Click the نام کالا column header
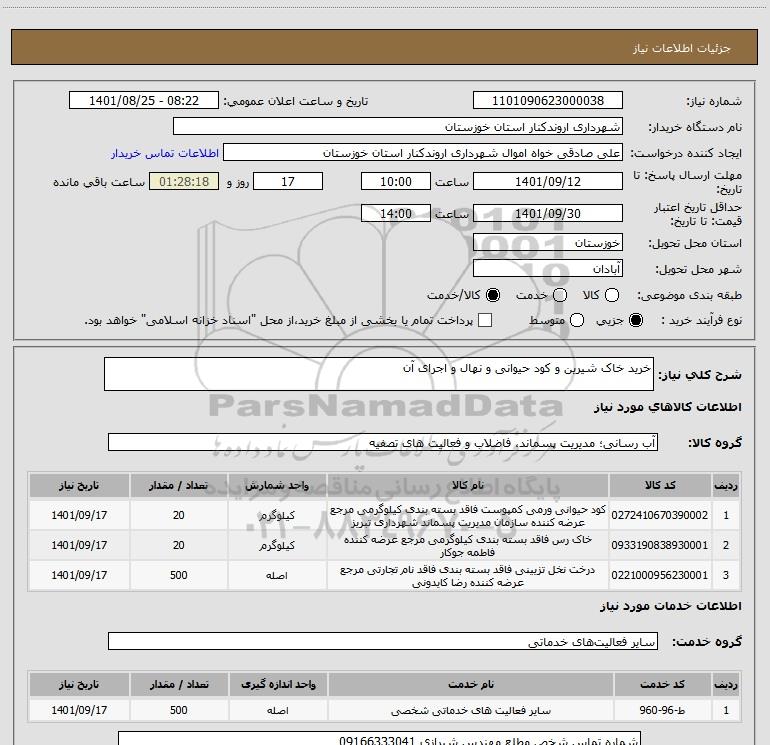This screenshot has height=745, width=770. tap(468, 486)
